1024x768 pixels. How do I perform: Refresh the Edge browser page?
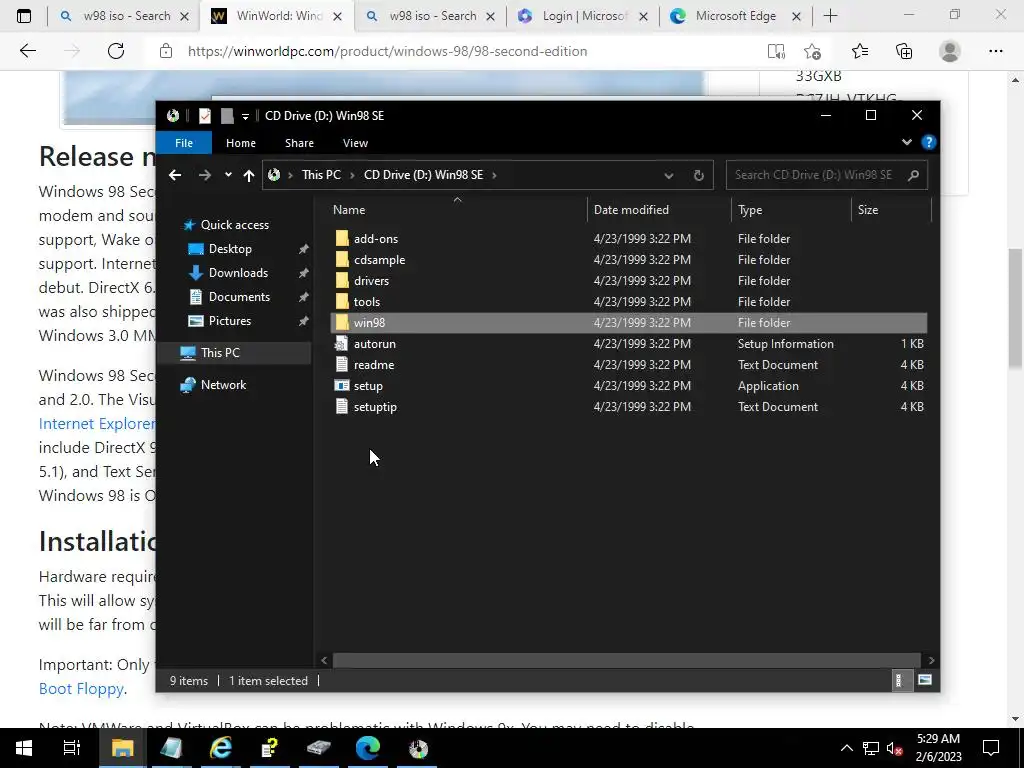click(x=116, y=51)
